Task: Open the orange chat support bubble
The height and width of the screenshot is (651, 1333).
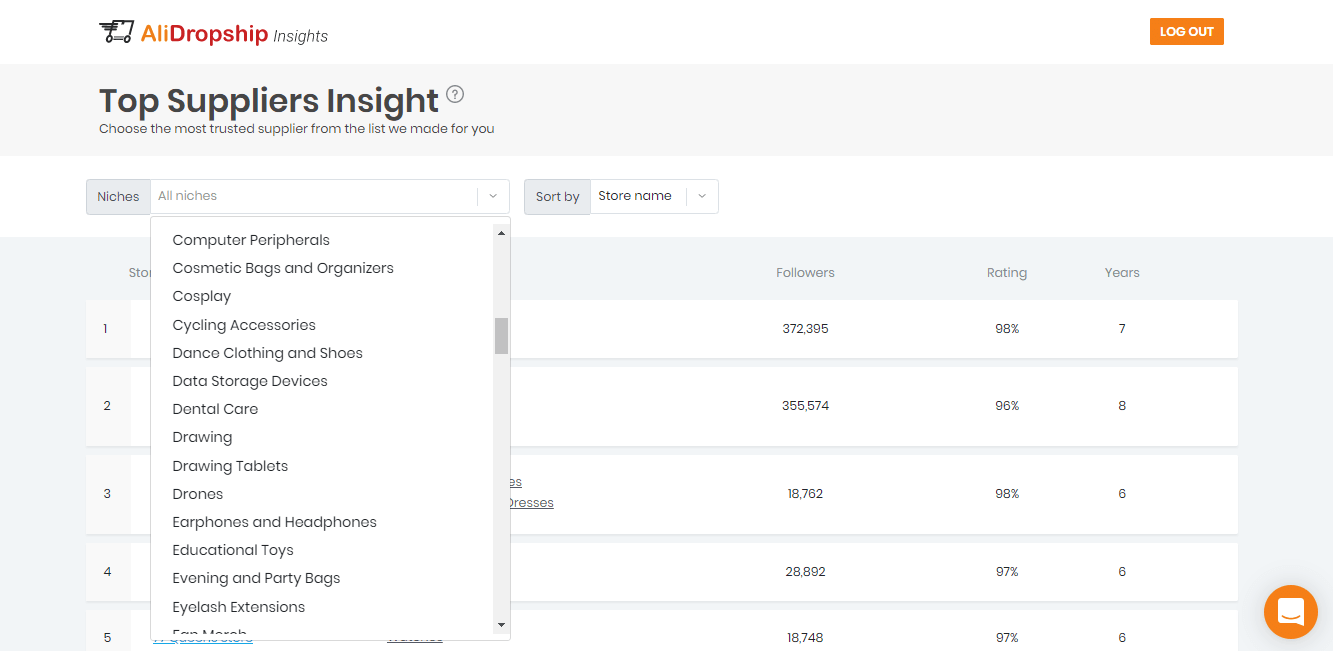Action: coord(1290,611)
